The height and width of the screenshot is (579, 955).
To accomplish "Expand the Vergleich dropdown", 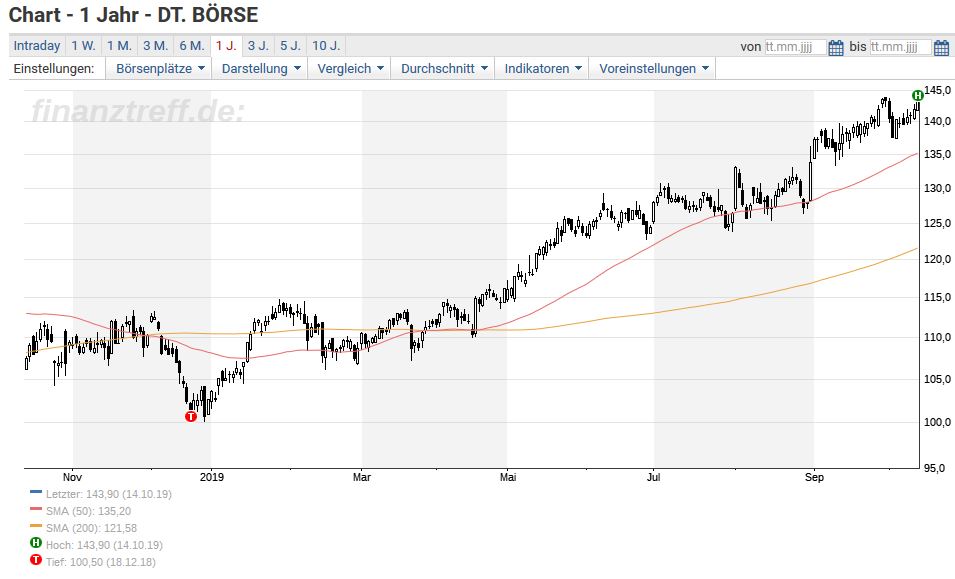I will point(350,69).
